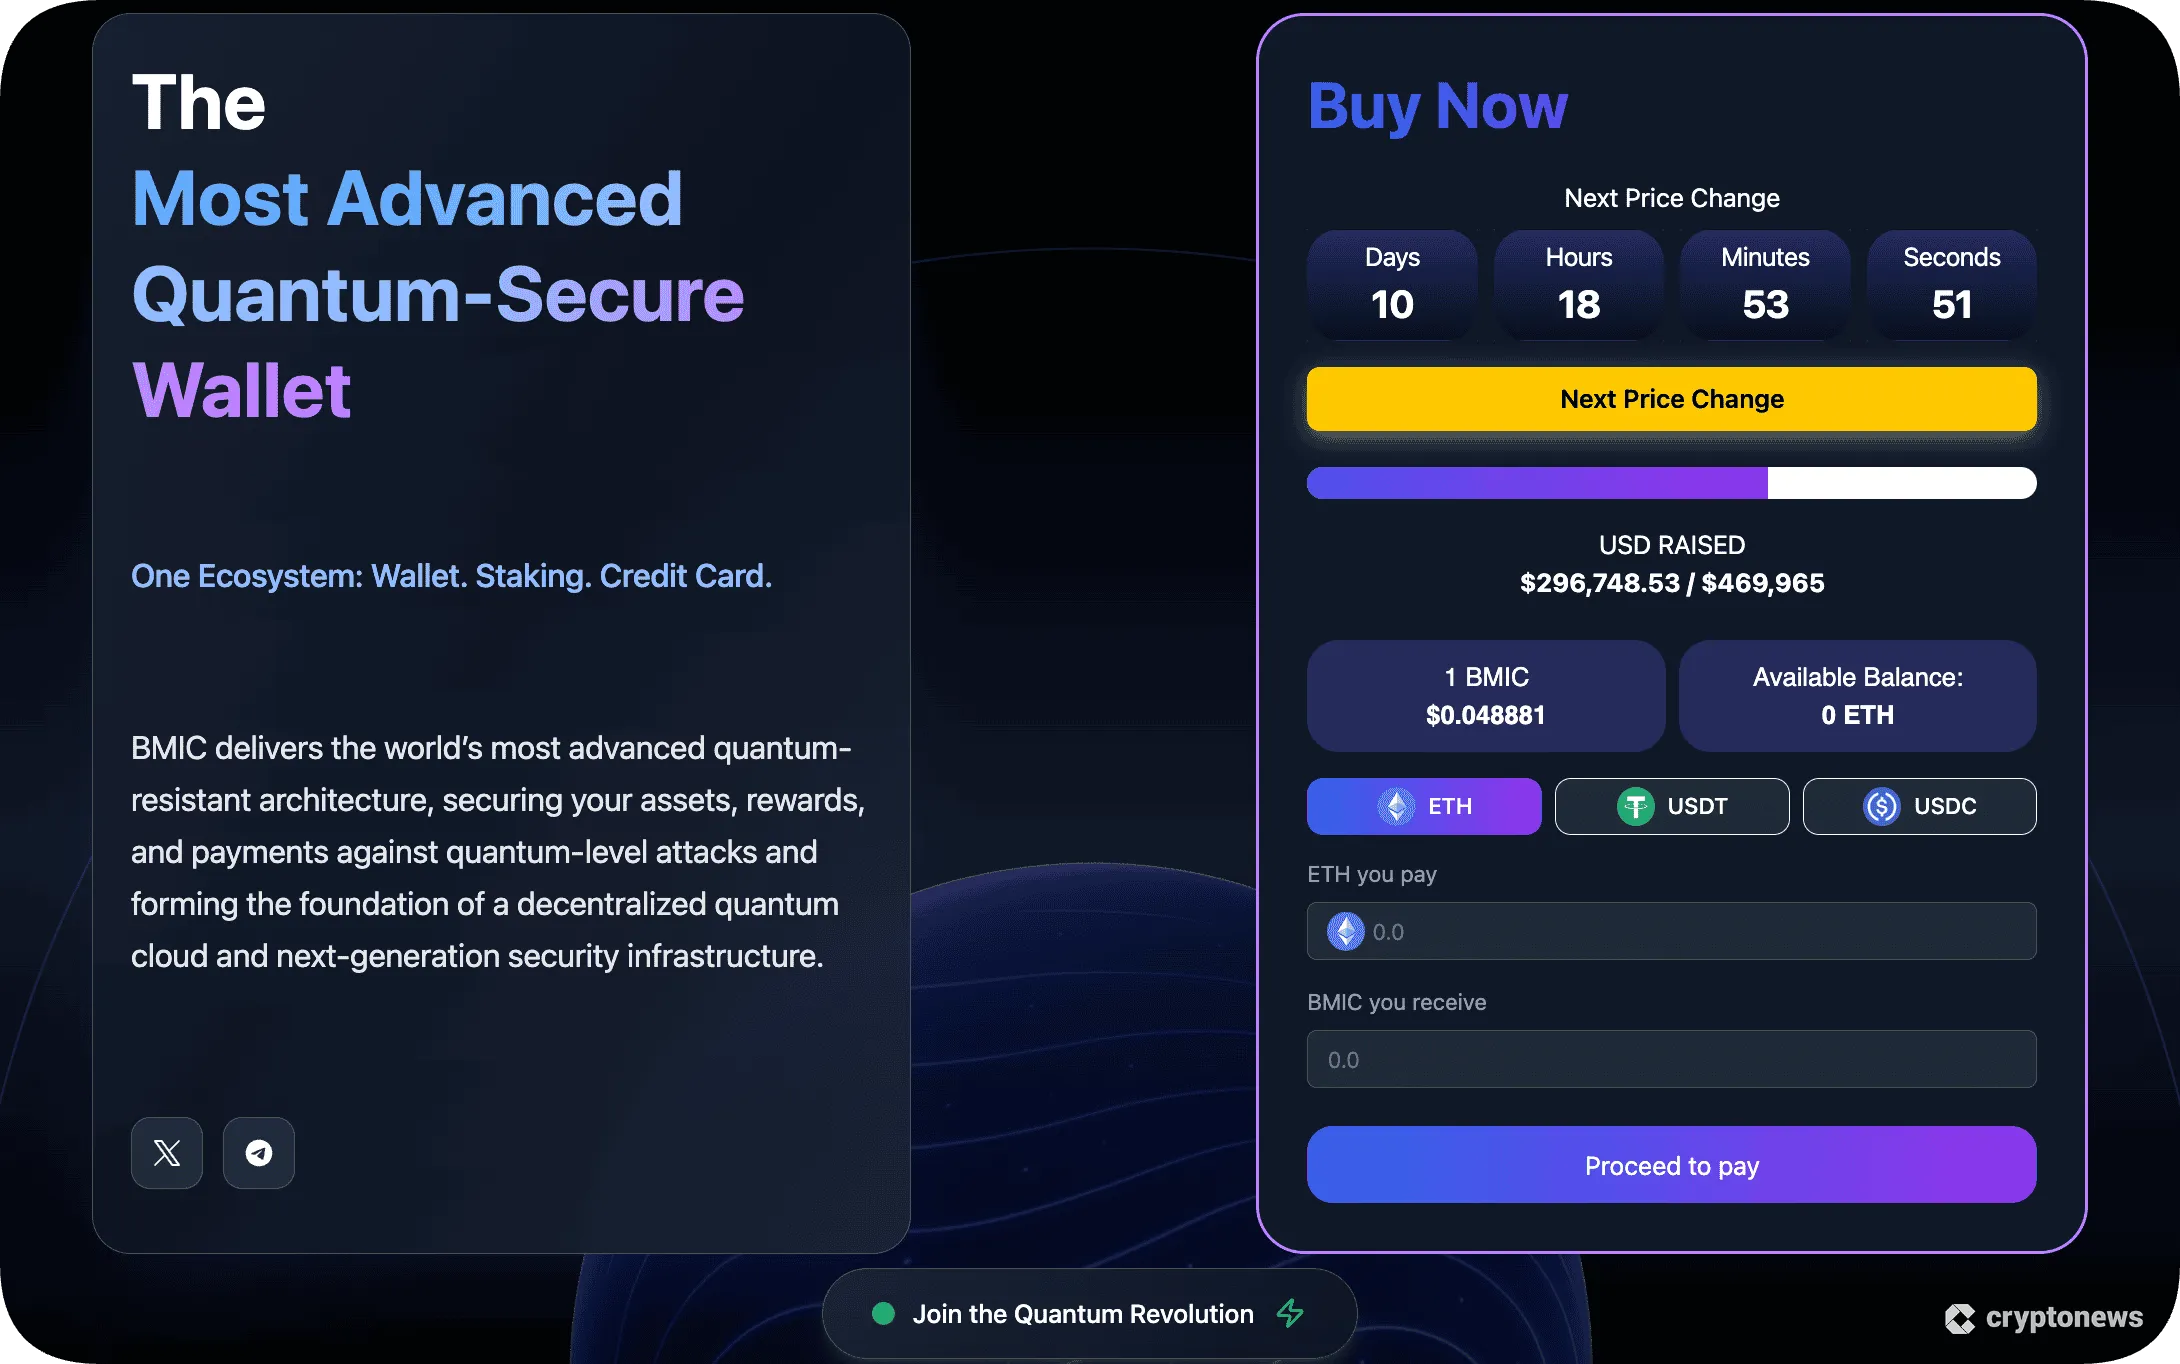Click the USD raised progress bar

click(x=1671, y=483)
